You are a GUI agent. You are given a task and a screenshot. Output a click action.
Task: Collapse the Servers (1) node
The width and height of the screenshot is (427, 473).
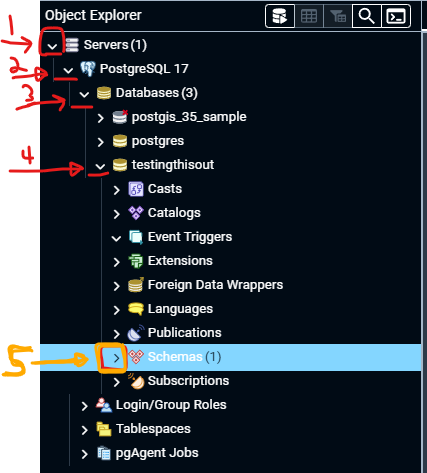click(52, 46)
